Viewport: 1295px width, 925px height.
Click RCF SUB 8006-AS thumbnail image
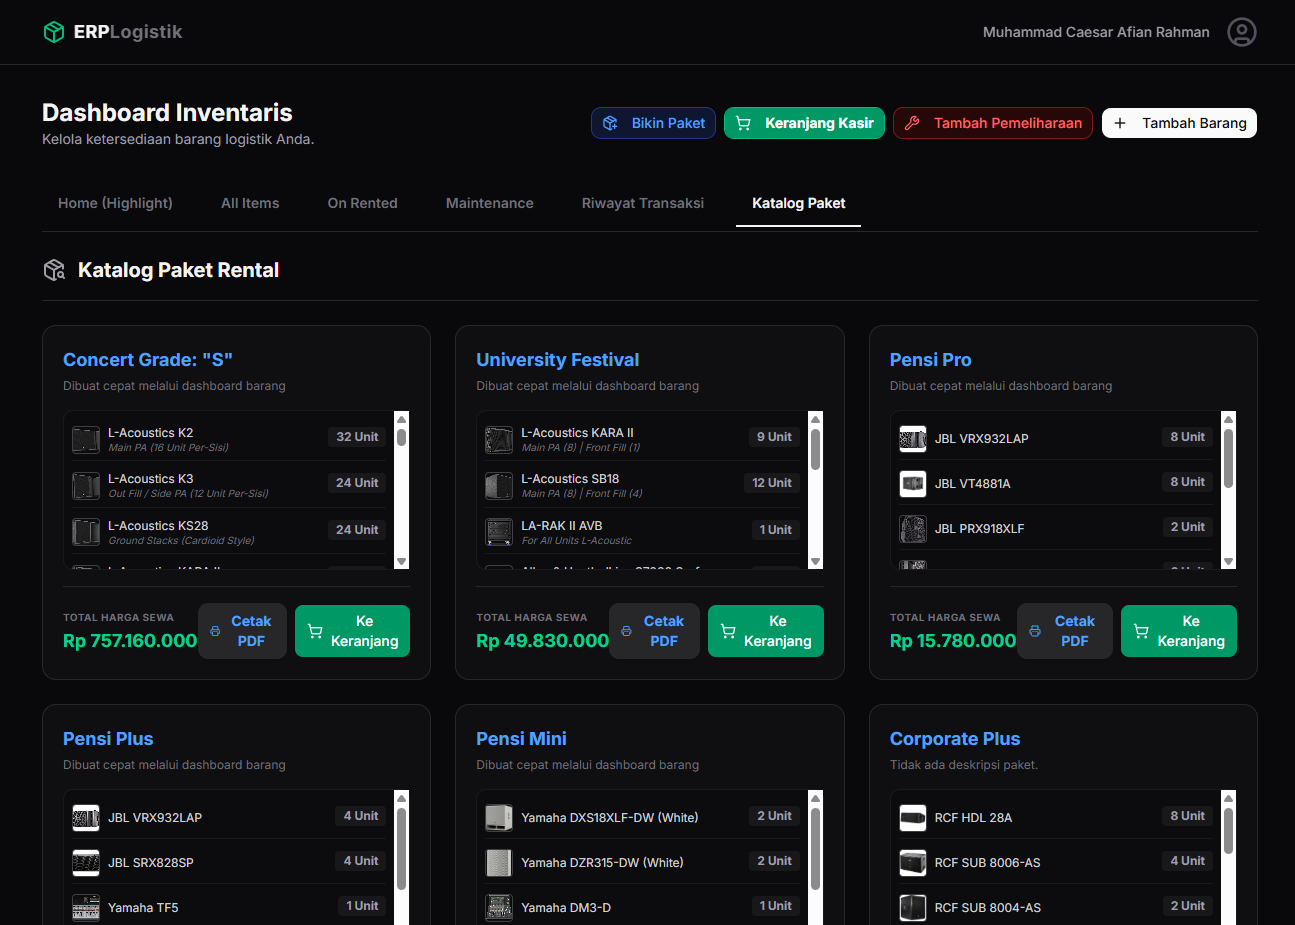click(913, 862)
